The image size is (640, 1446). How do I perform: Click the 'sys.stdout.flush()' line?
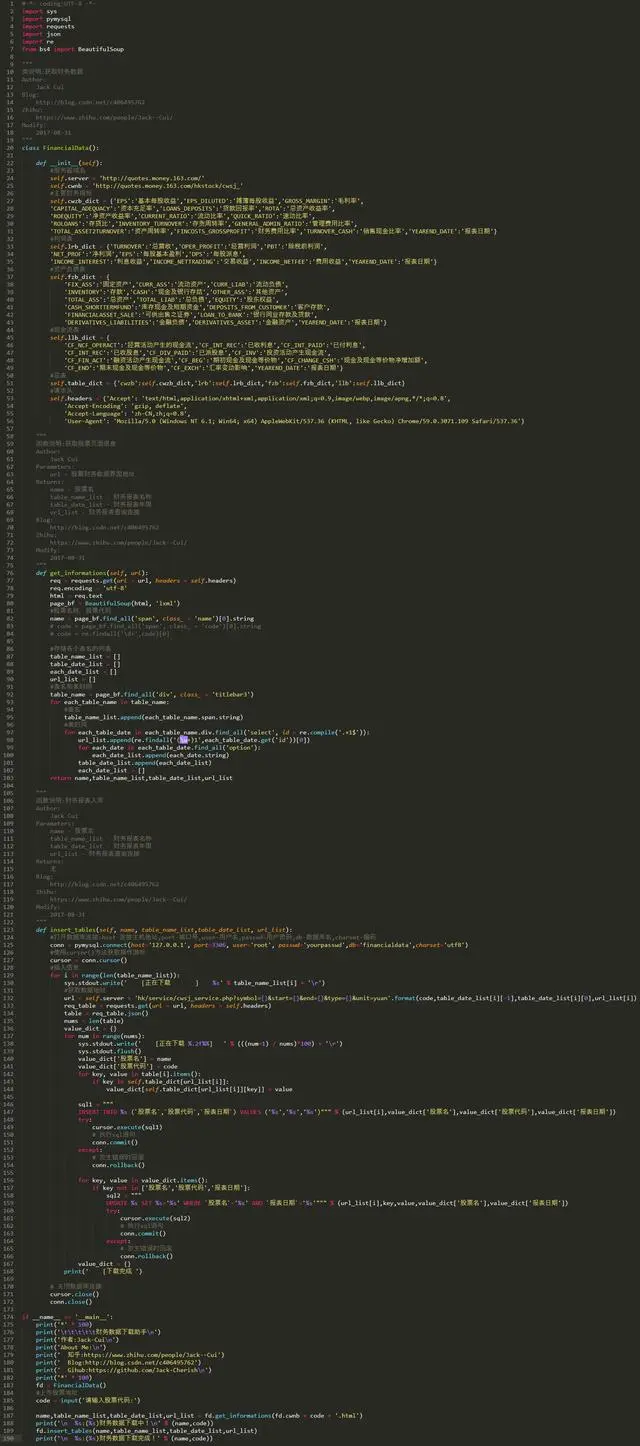coord(110,1051)
